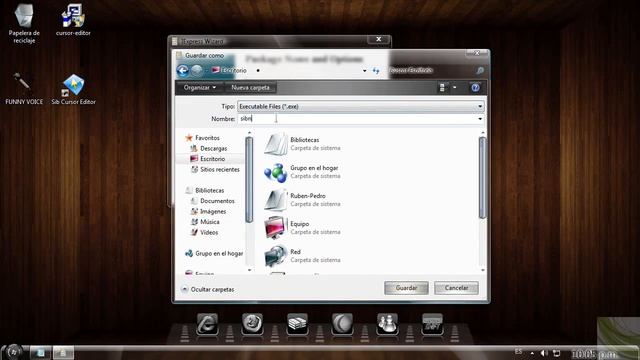Click the taskbar clock
This screenshot has width=640, height=360.
pos(593,354)
